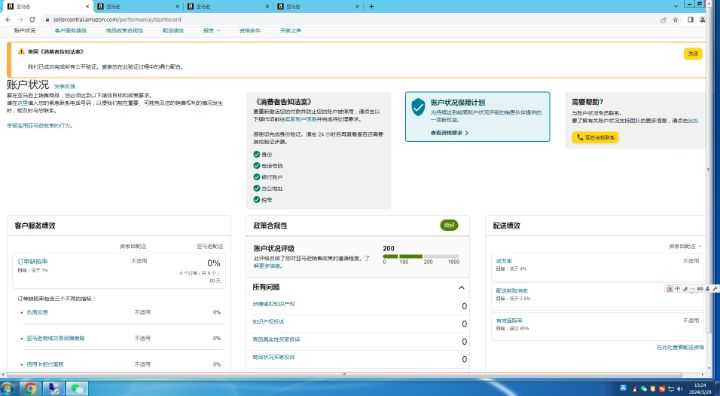Viewport: 720px width, 396px height.
Task: Open the green taskbar app icon
Action: 77,389
